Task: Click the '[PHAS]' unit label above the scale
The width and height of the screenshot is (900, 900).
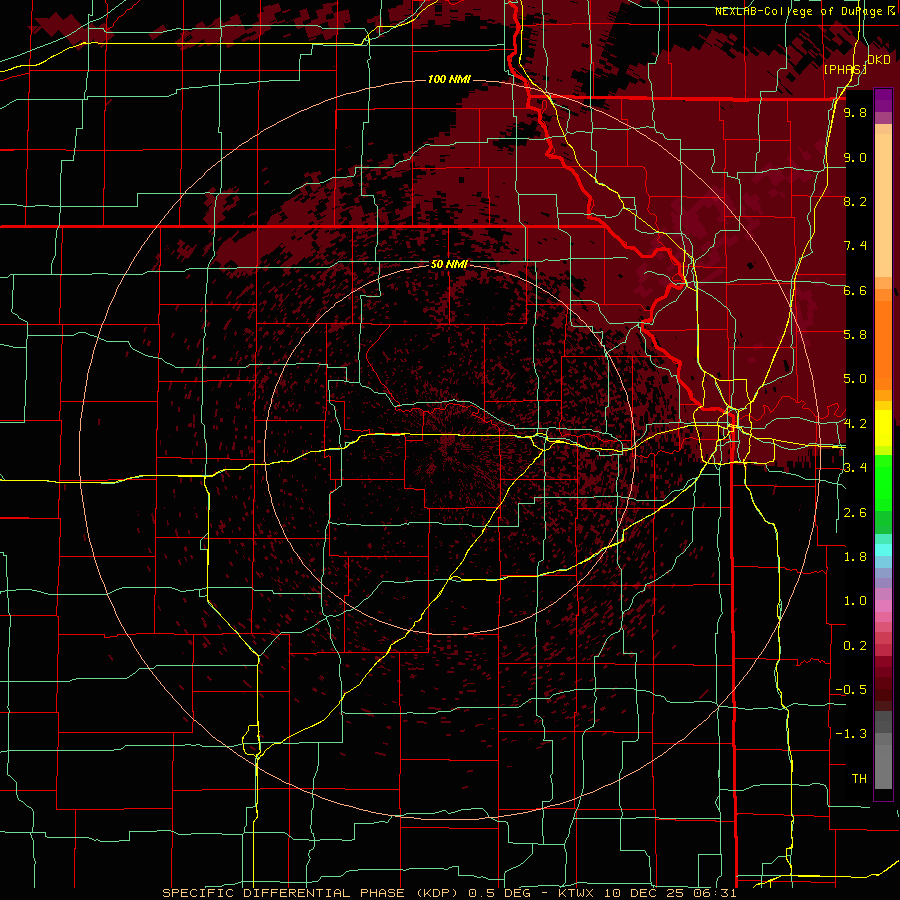Action: 845,69
